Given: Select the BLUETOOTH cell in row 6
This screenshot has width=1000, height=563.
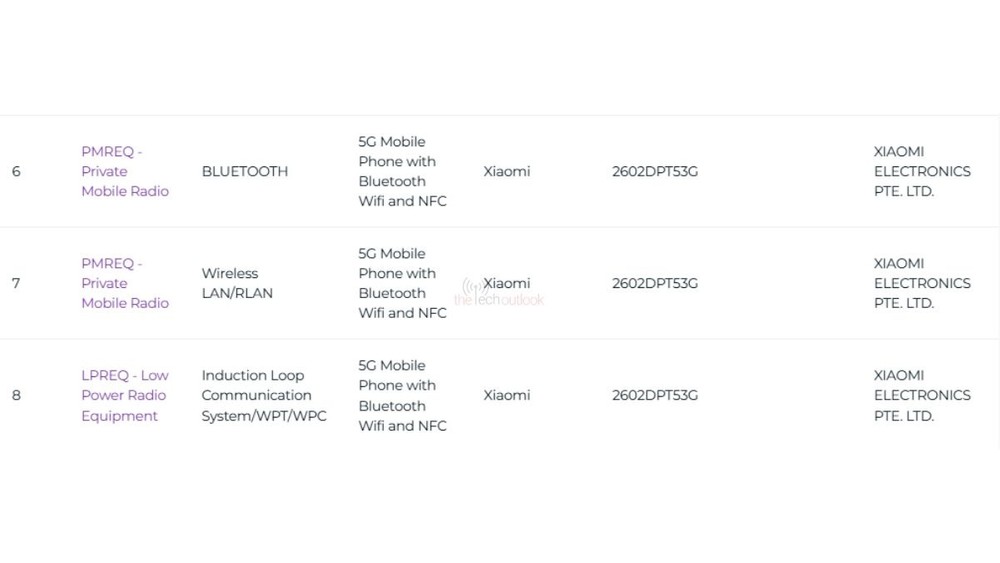Looking at the screenshot, I should tap(245, 171).
